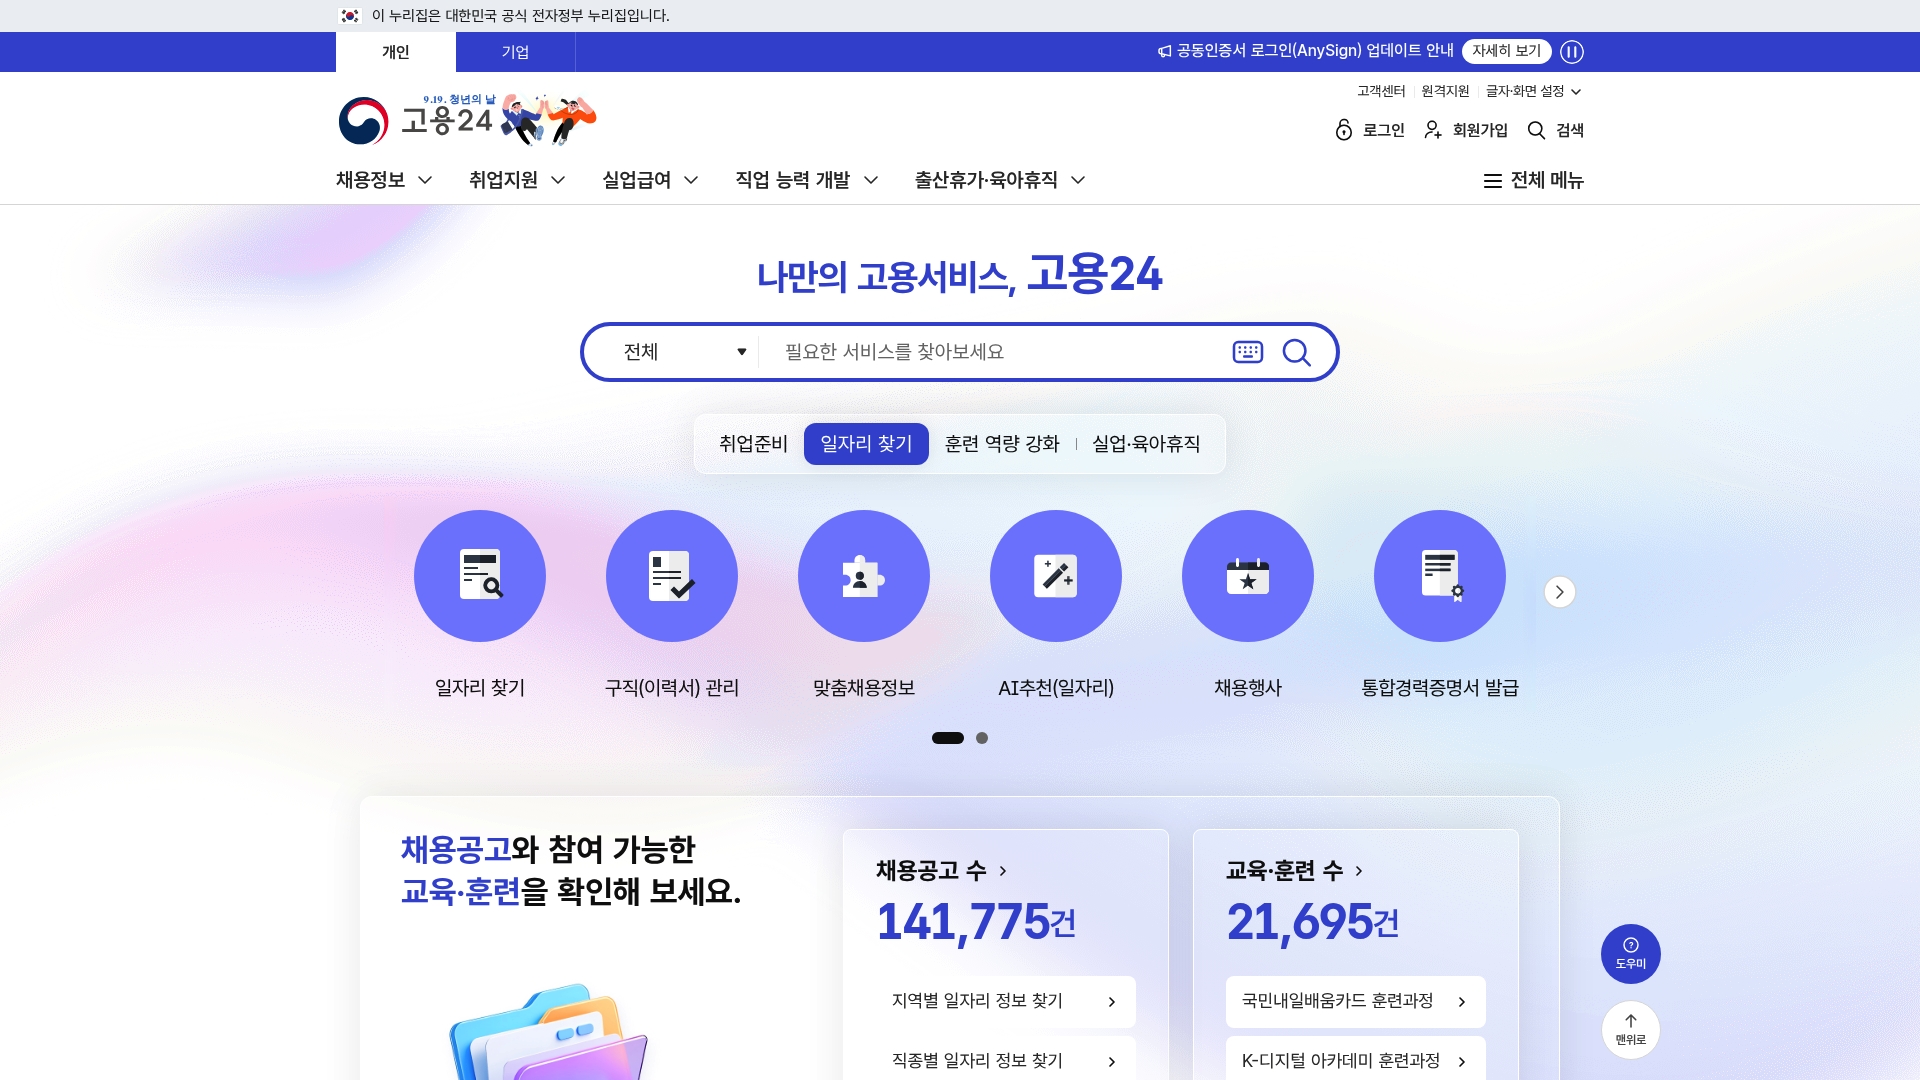
Task: Click the 141,775건 job count
Action: click(x=976, y=922)
